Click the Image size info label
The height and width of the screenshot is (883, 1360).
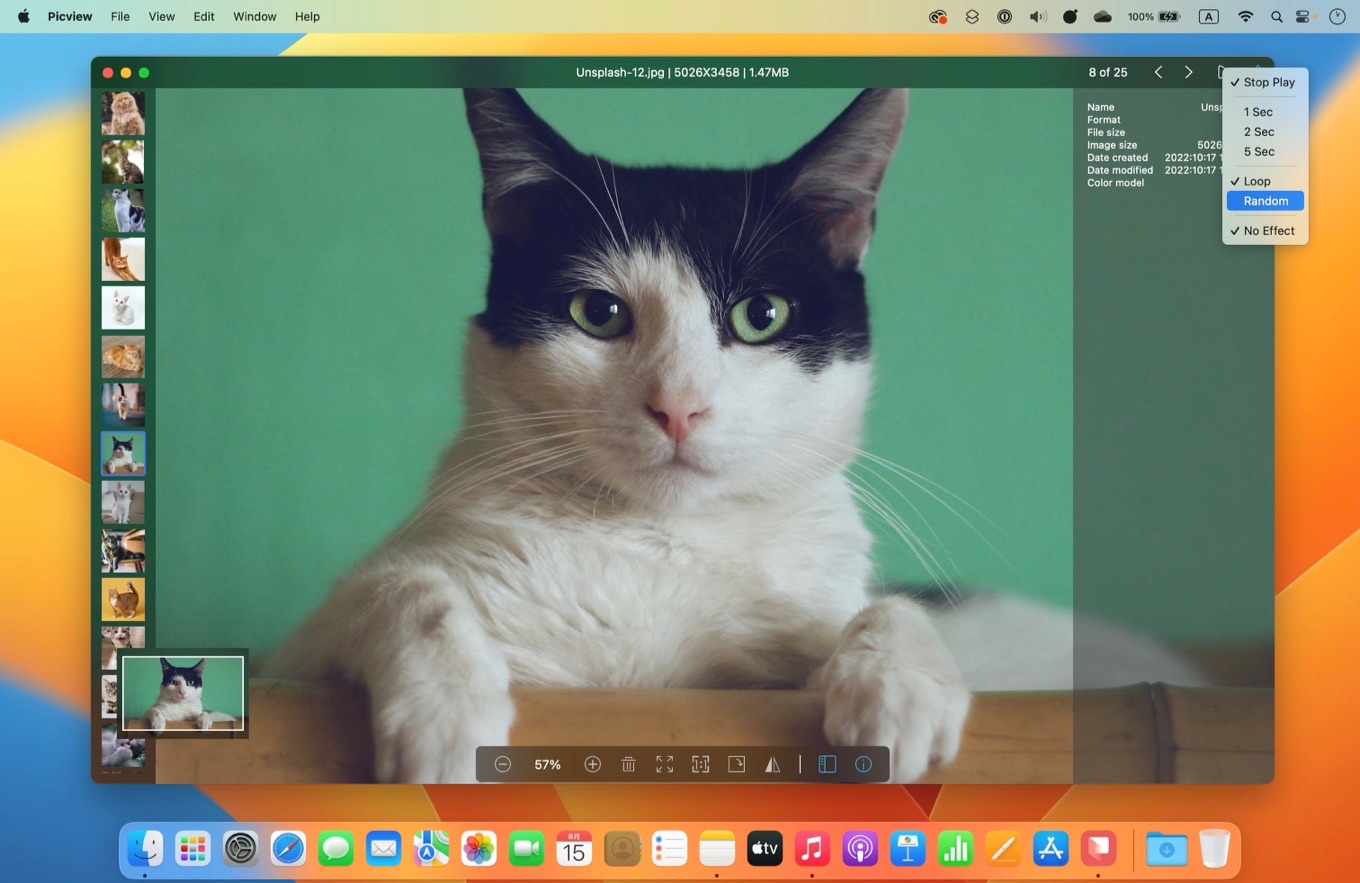pyautogui.click(x=1112, y=145)
